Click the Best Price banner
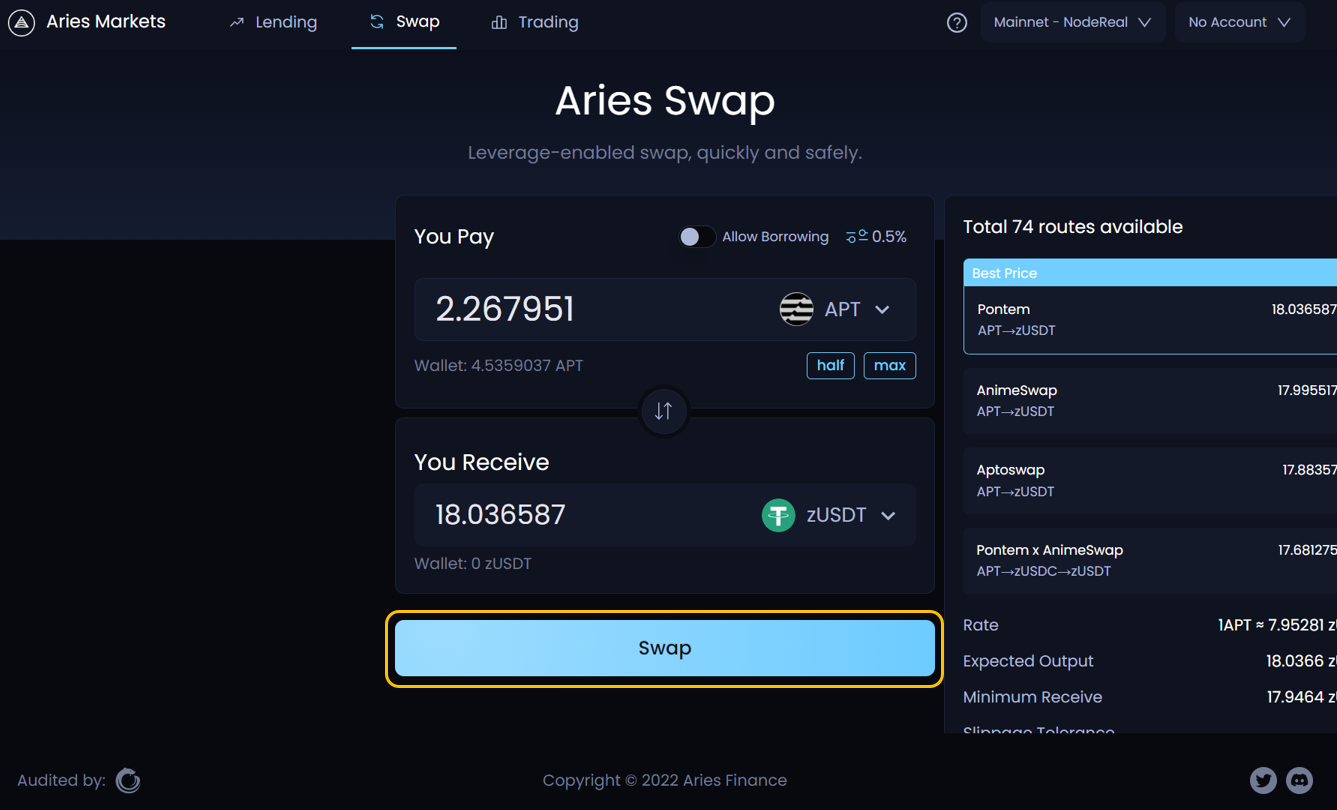Screen dimensions: 1337x810 tap(1150, 273)
